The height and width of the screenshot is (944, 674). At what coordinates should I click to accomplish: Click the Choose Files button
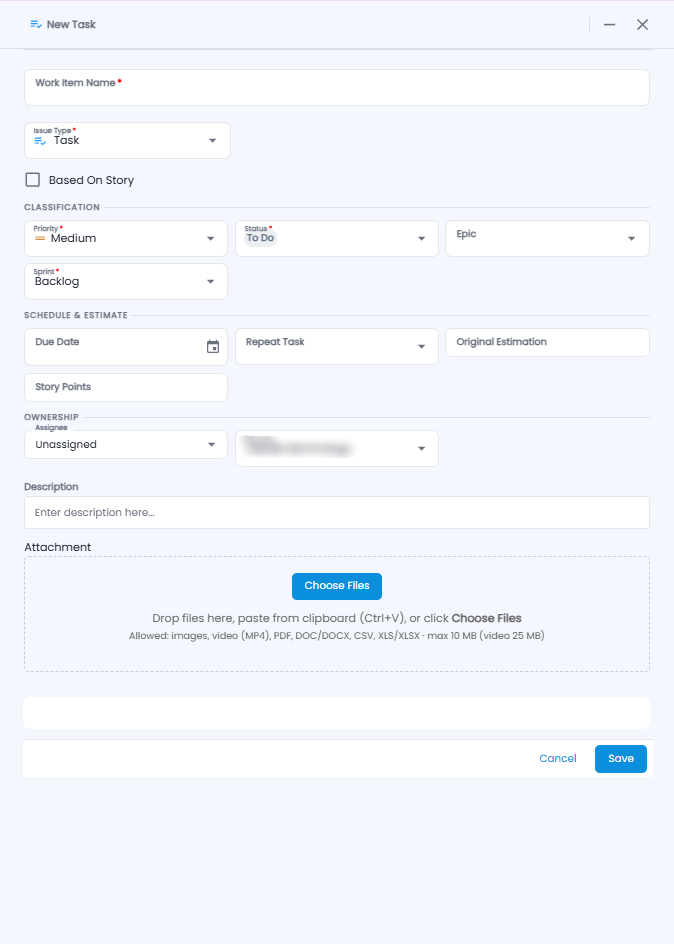click(x=337, y=586)
